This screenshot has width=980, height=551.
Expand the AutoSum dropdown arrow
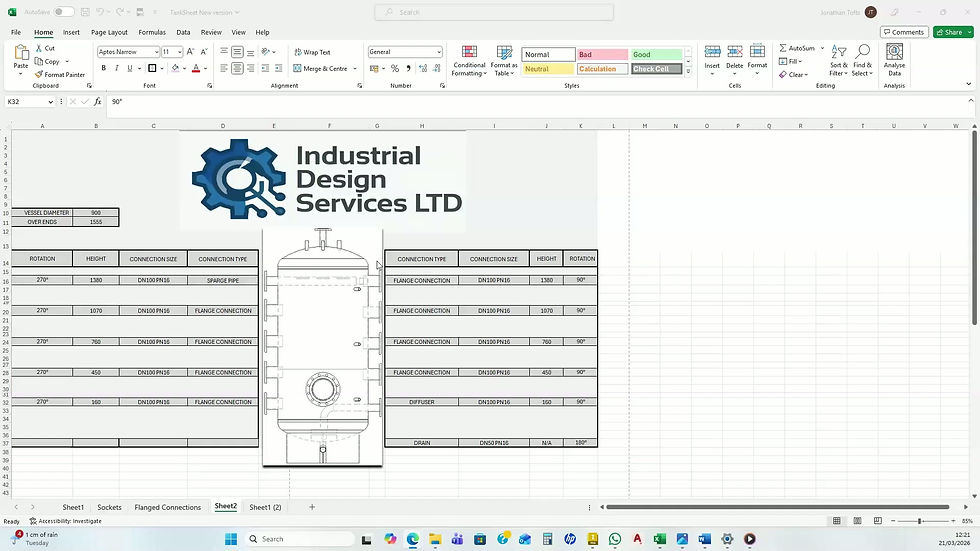[822, 48]
